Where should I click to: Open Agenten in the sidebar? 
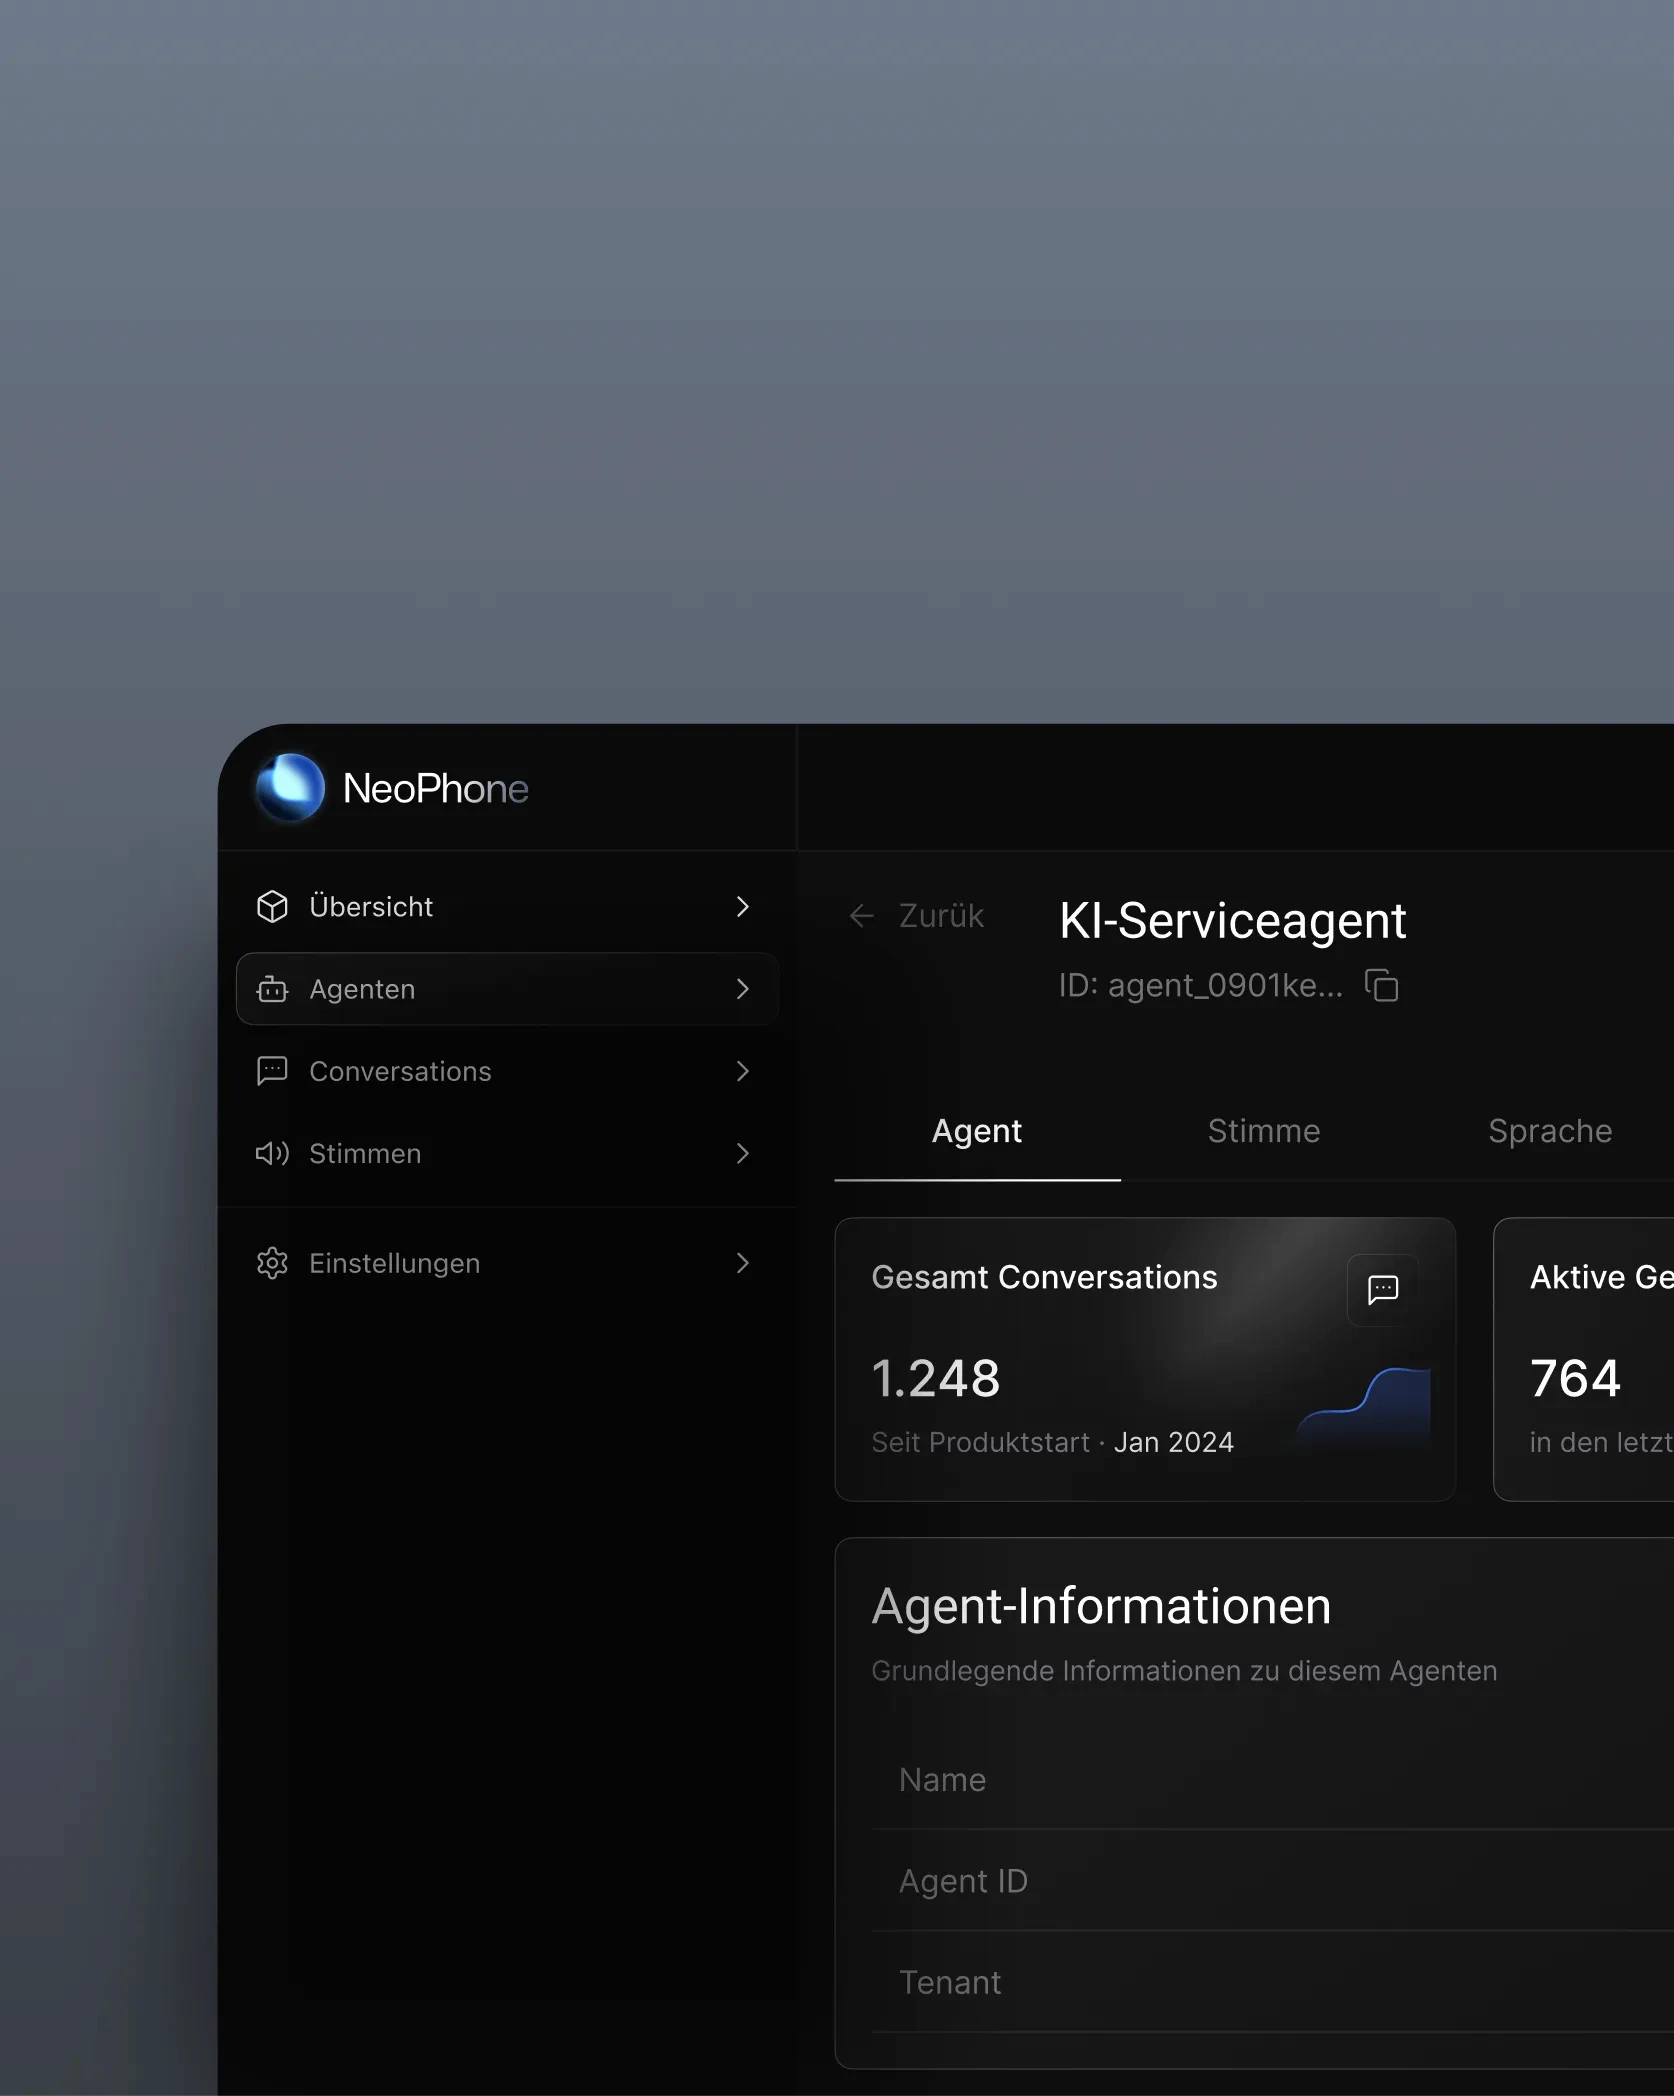pyautogui.click(x=507, y=989)
